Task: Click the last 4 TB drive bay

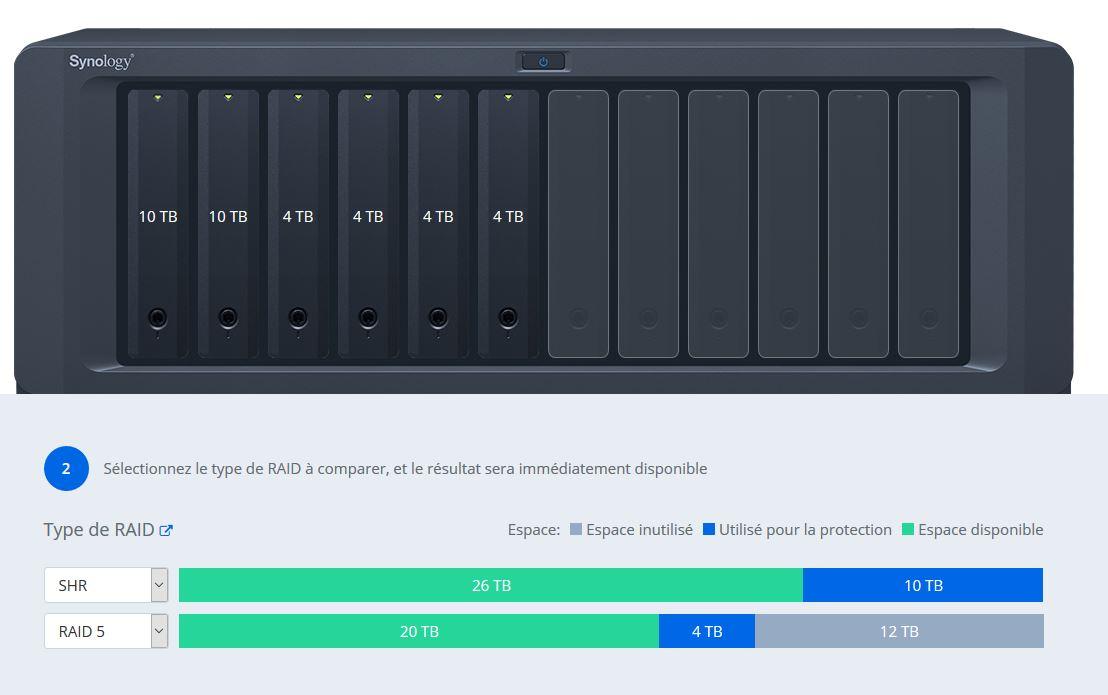Action: 508,223
